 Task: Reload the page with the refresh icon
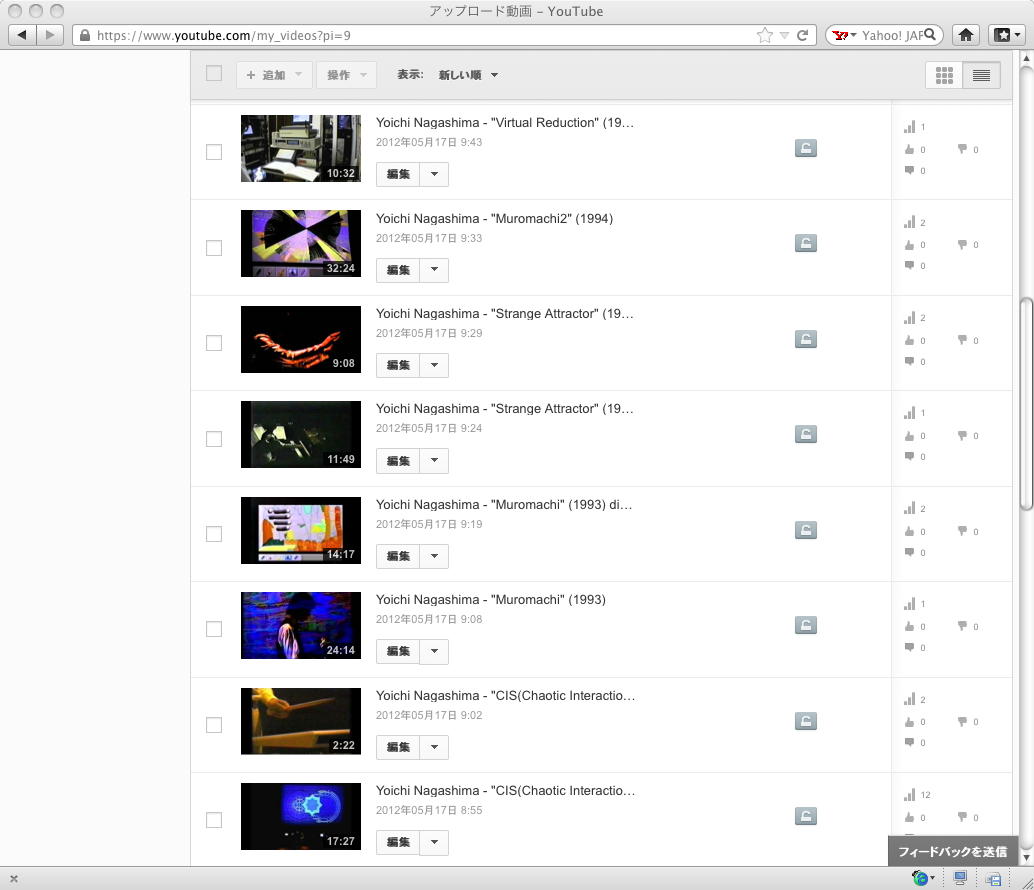pos(803,35)
